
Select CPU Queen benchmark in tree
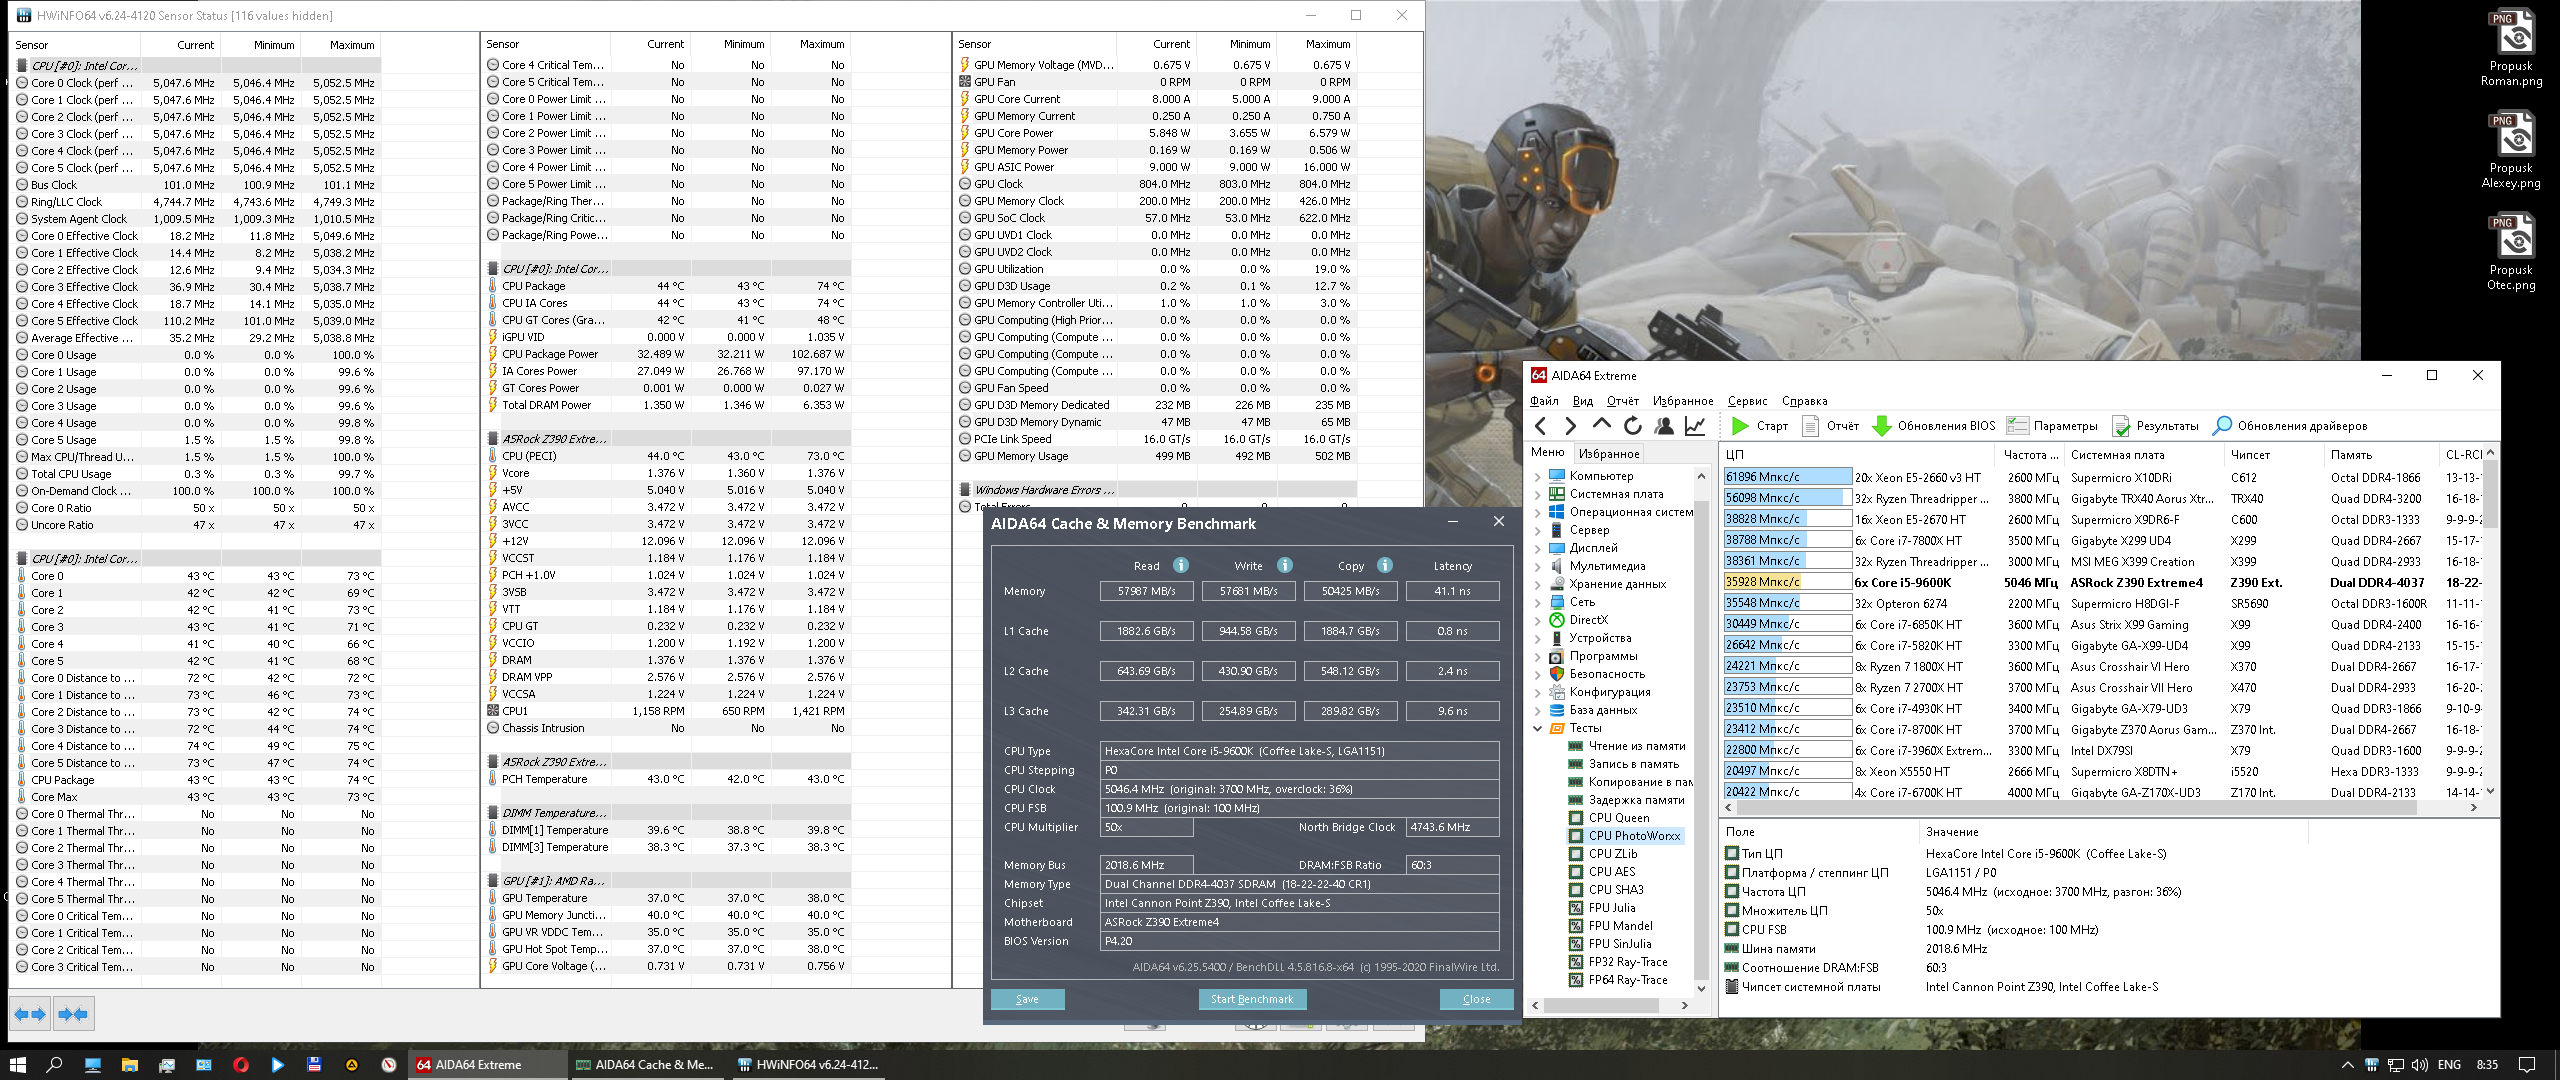click(1618, 818)
